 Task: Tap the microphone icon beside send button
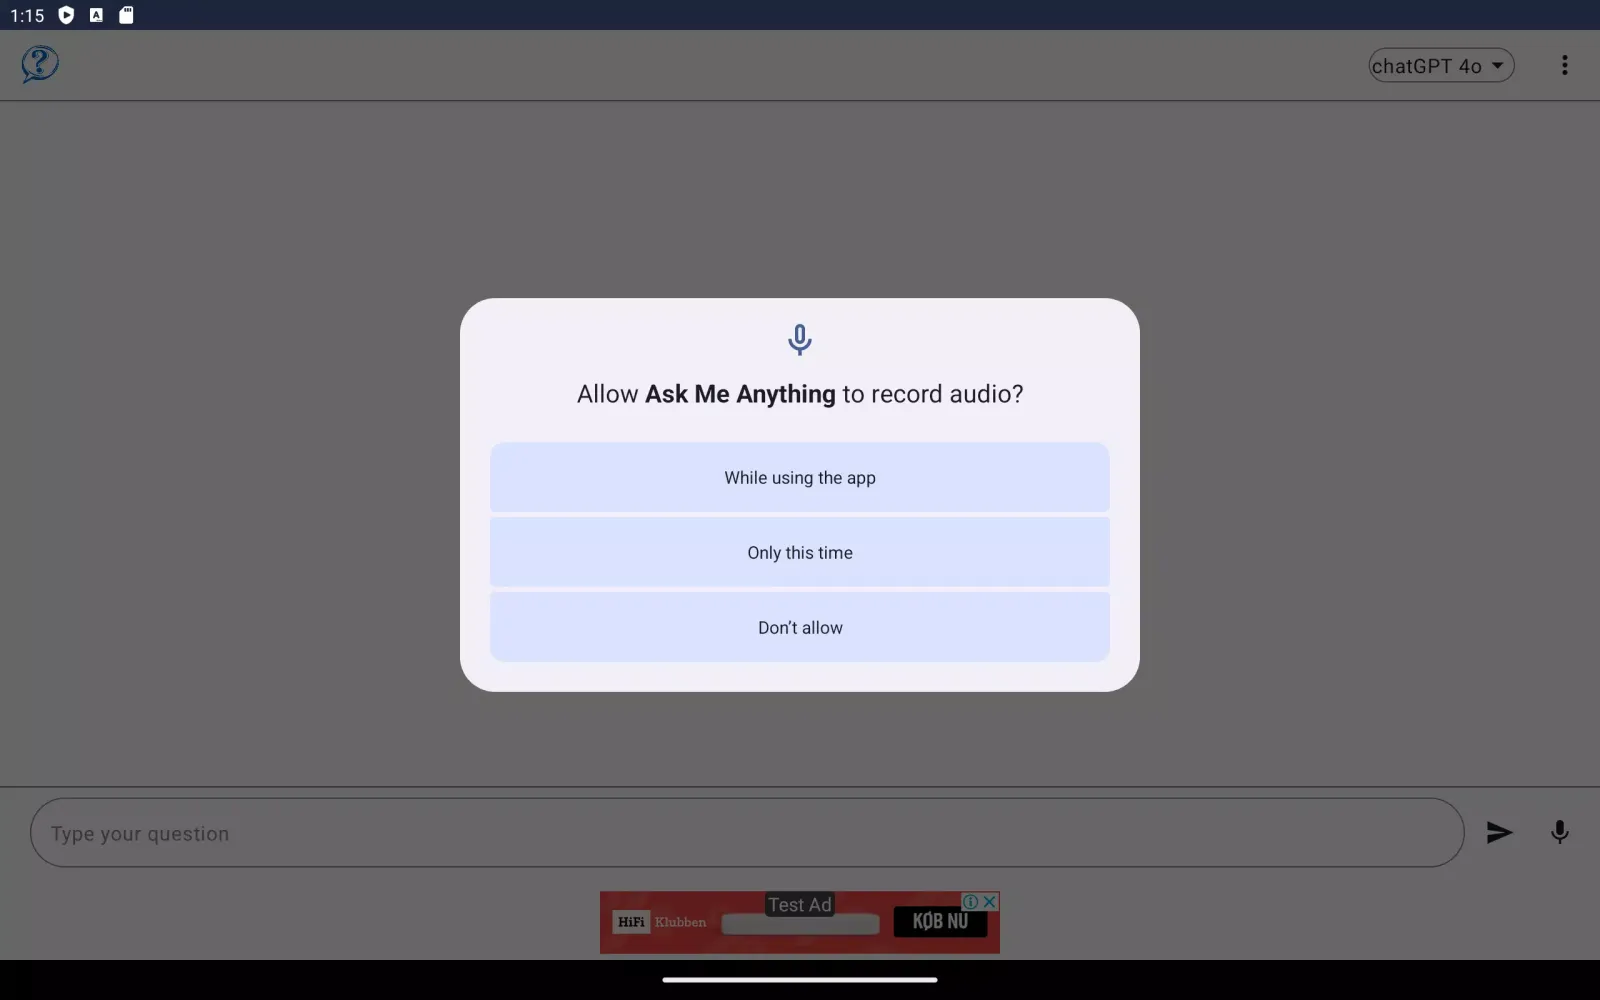[x=1559, y=832]
